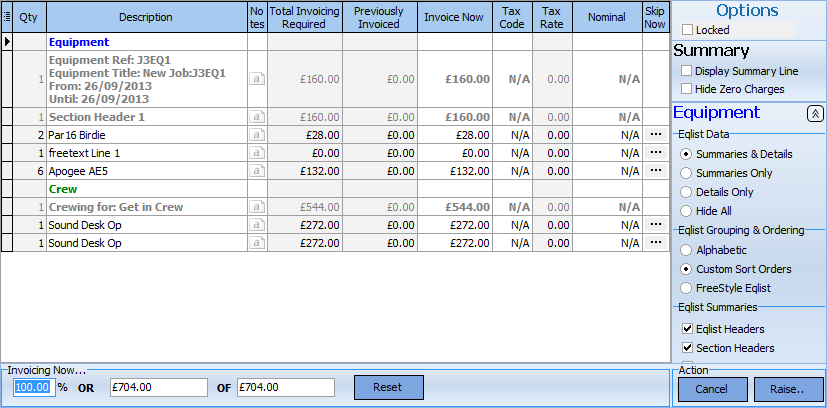Select the Summaries Only radio option
827x408 pixels.
click(x=686, y=173)
